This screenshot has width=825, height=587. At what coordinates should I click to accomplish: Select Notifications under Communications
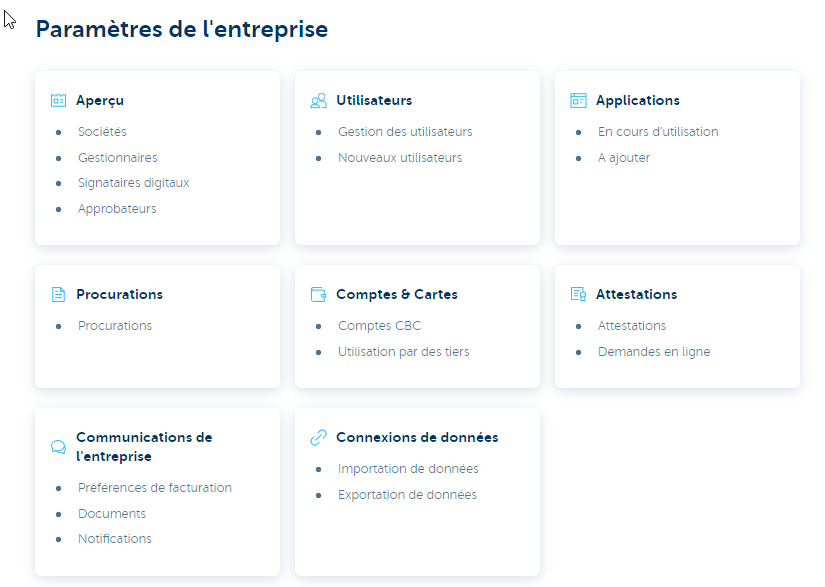[114, 538]
